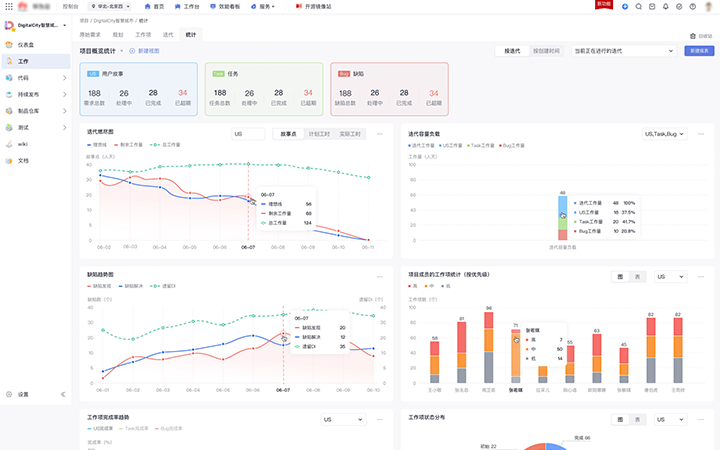The width and height of the screenshot is (720, 450).
Task: Click the US input on burndown chart
Action: [x=248, y=134]
